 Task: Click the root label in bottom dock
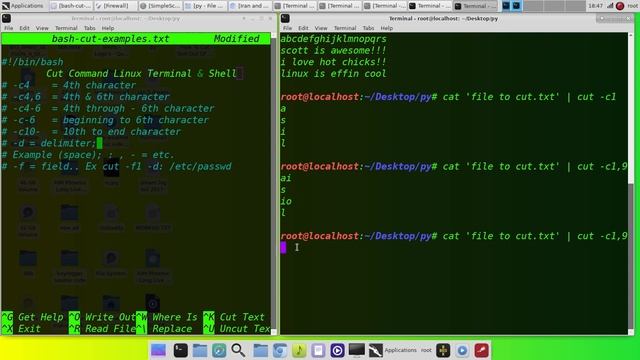[426, 350]
